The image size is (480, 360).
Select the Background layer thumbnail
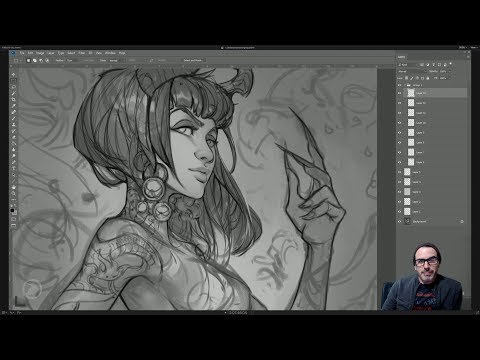pos(407,221)
